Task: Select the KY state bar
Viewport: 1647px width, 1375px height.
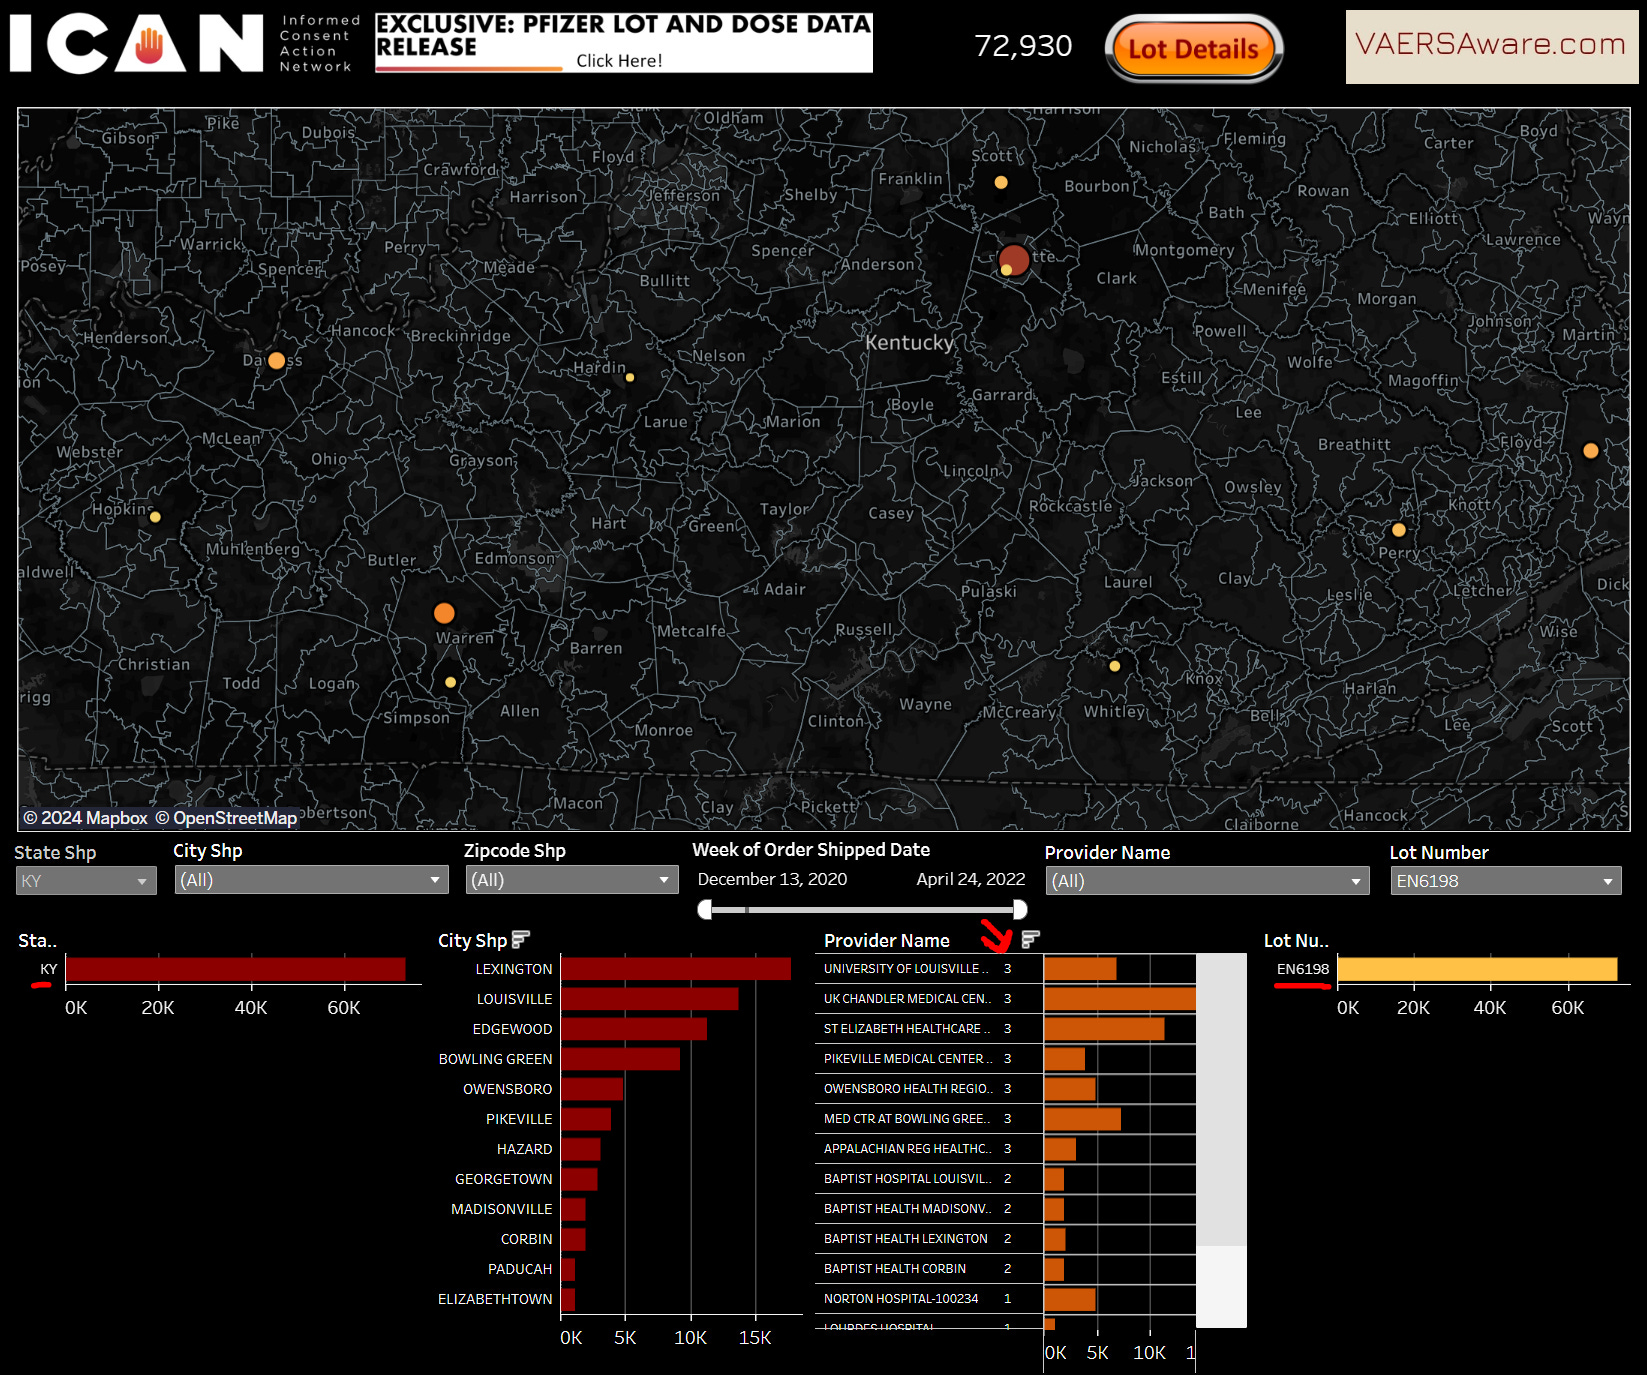Action: coord(236,969)
